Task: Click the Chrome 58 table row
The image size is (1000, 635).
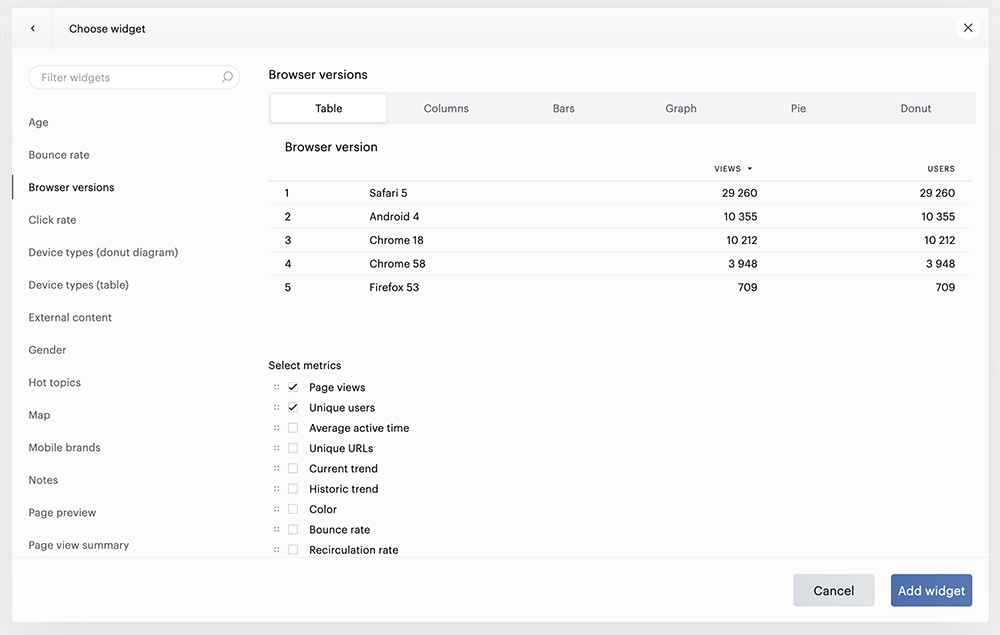Action: coord(620,264)
